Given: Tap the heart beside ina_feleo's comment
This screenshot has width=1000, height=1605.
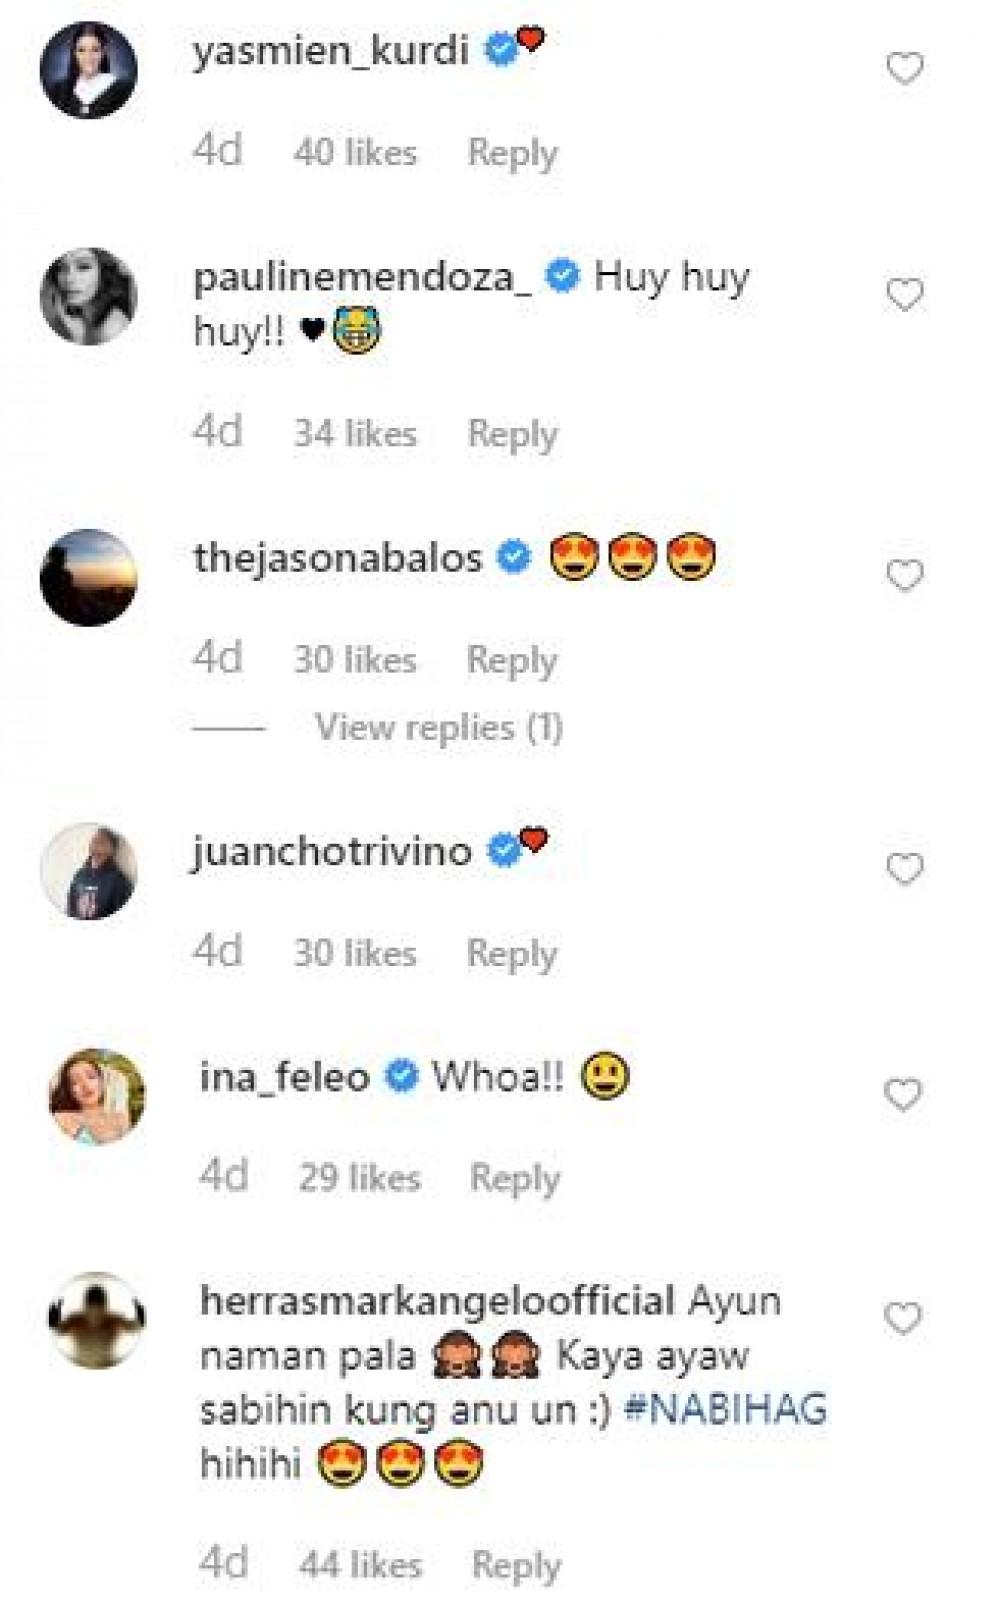Looking at the screenshot, I should point(903,1095).
